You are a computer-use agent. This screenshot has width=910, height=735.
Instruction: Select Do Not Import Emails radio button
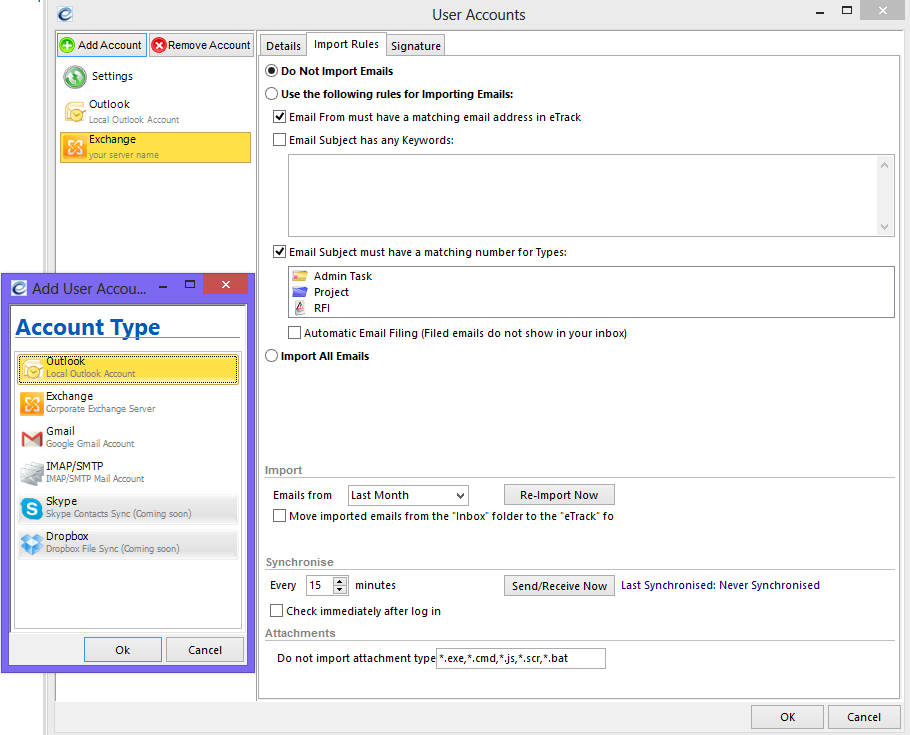[x=271, y=71]
